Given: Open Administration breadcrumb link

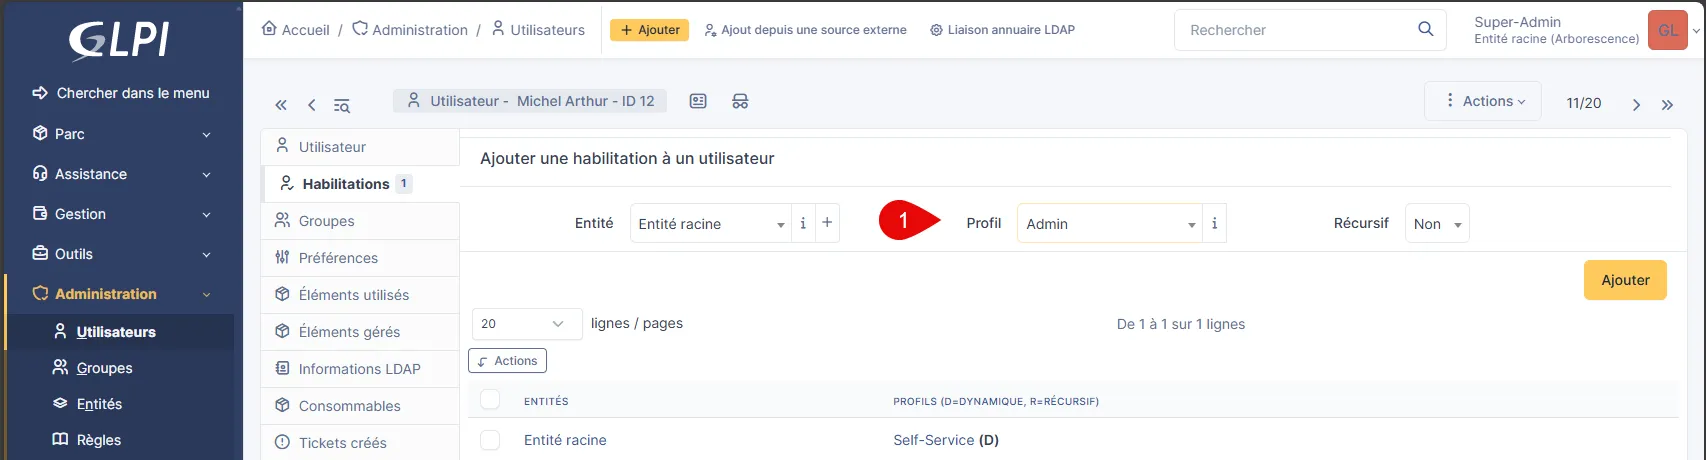Looking at the screenshot, I should (410, 30).
